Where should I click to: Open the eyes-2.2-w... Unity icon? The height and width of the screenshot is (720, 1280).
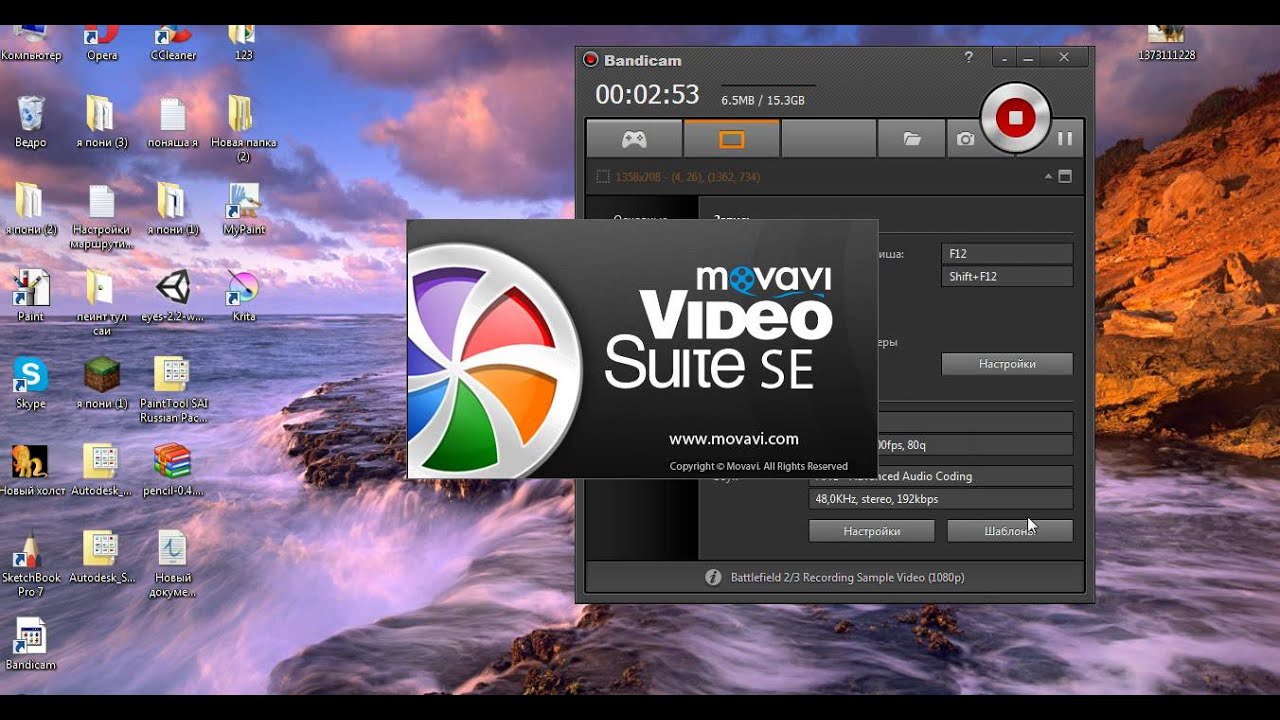(x=173, y=295)
